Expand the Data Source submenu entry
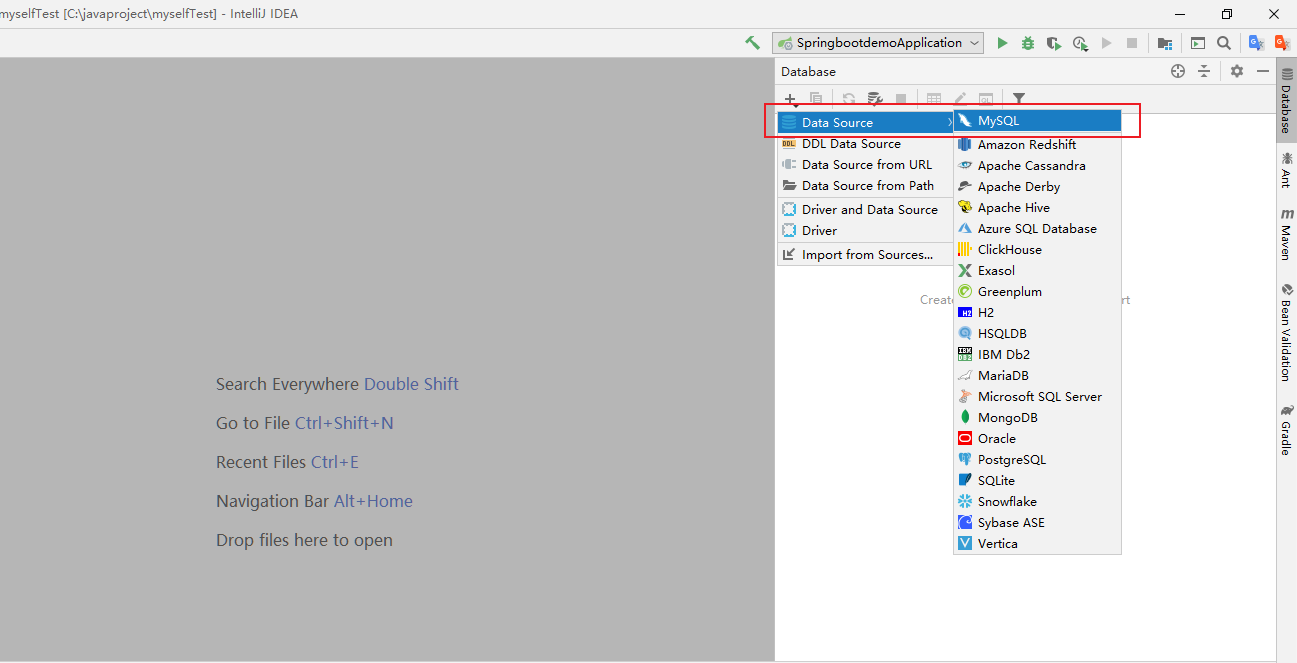The image size is (1297, 663). click(x=865, y=122)
